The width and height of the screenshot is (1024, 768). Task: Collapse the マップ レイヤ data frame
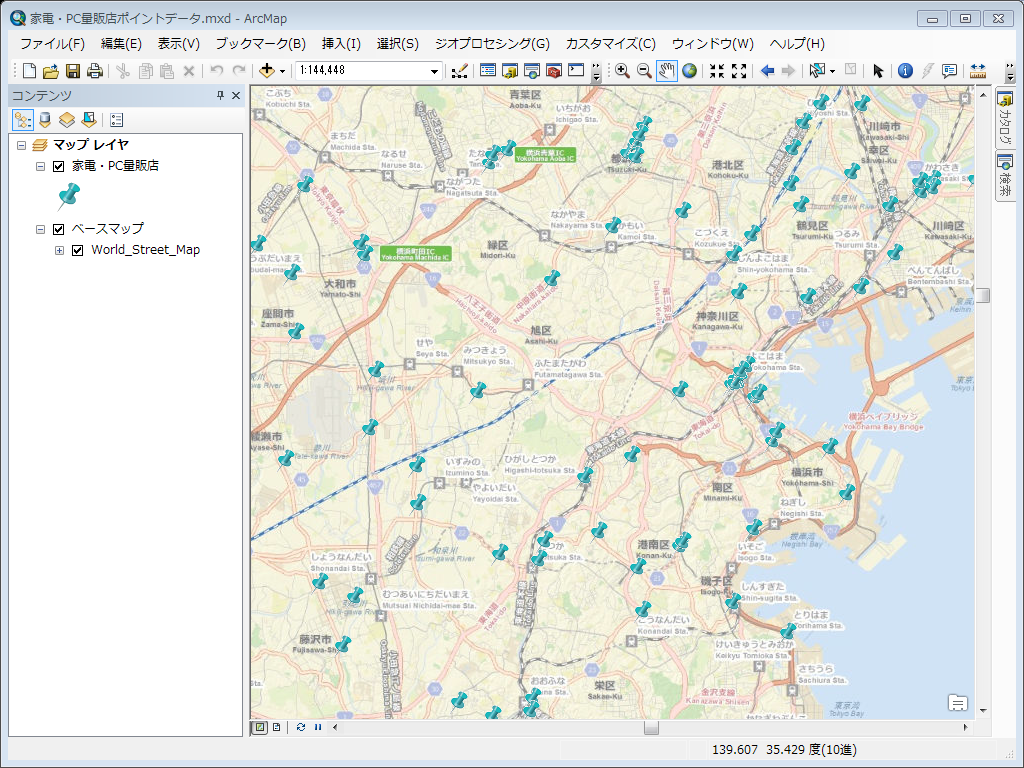[x=21, y=145]
